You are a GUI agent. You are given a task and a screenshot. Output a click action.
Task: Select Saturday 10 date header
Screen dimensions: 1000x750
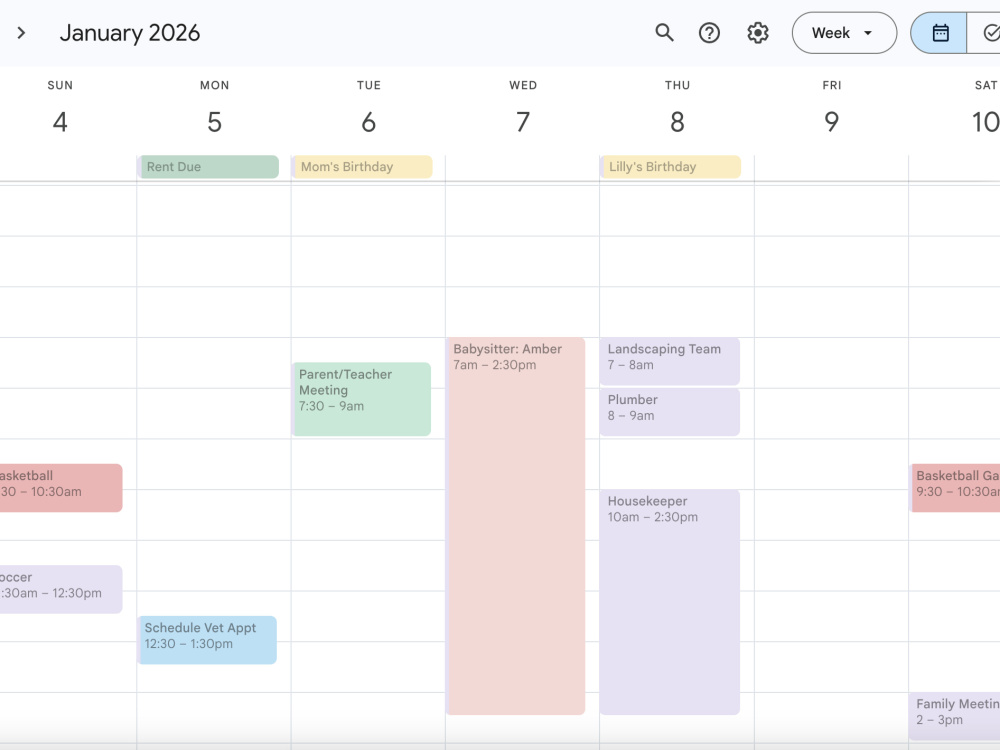(x=985, y=122)
